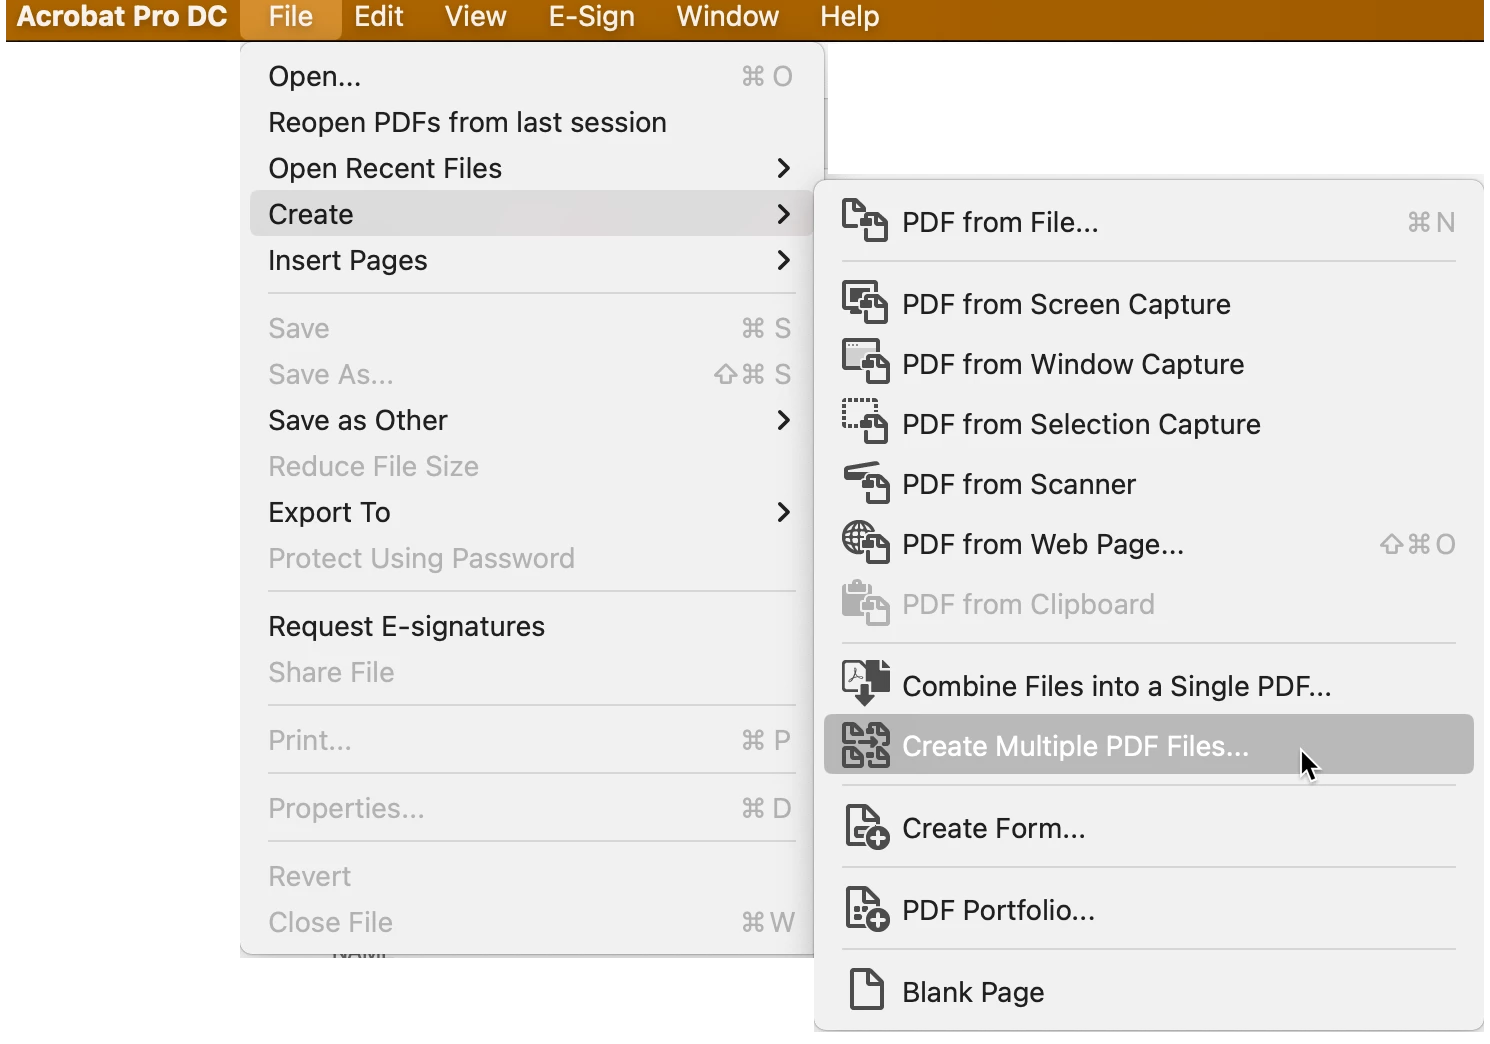Screen dimensions: 1490x1044
Task: Click the dimmed Save As... entry
Action: point(530,374)
